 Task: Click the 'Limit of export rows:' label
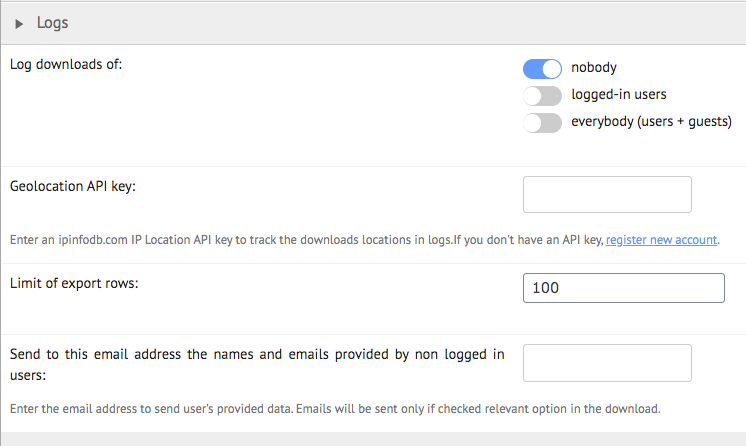[74, 283]
